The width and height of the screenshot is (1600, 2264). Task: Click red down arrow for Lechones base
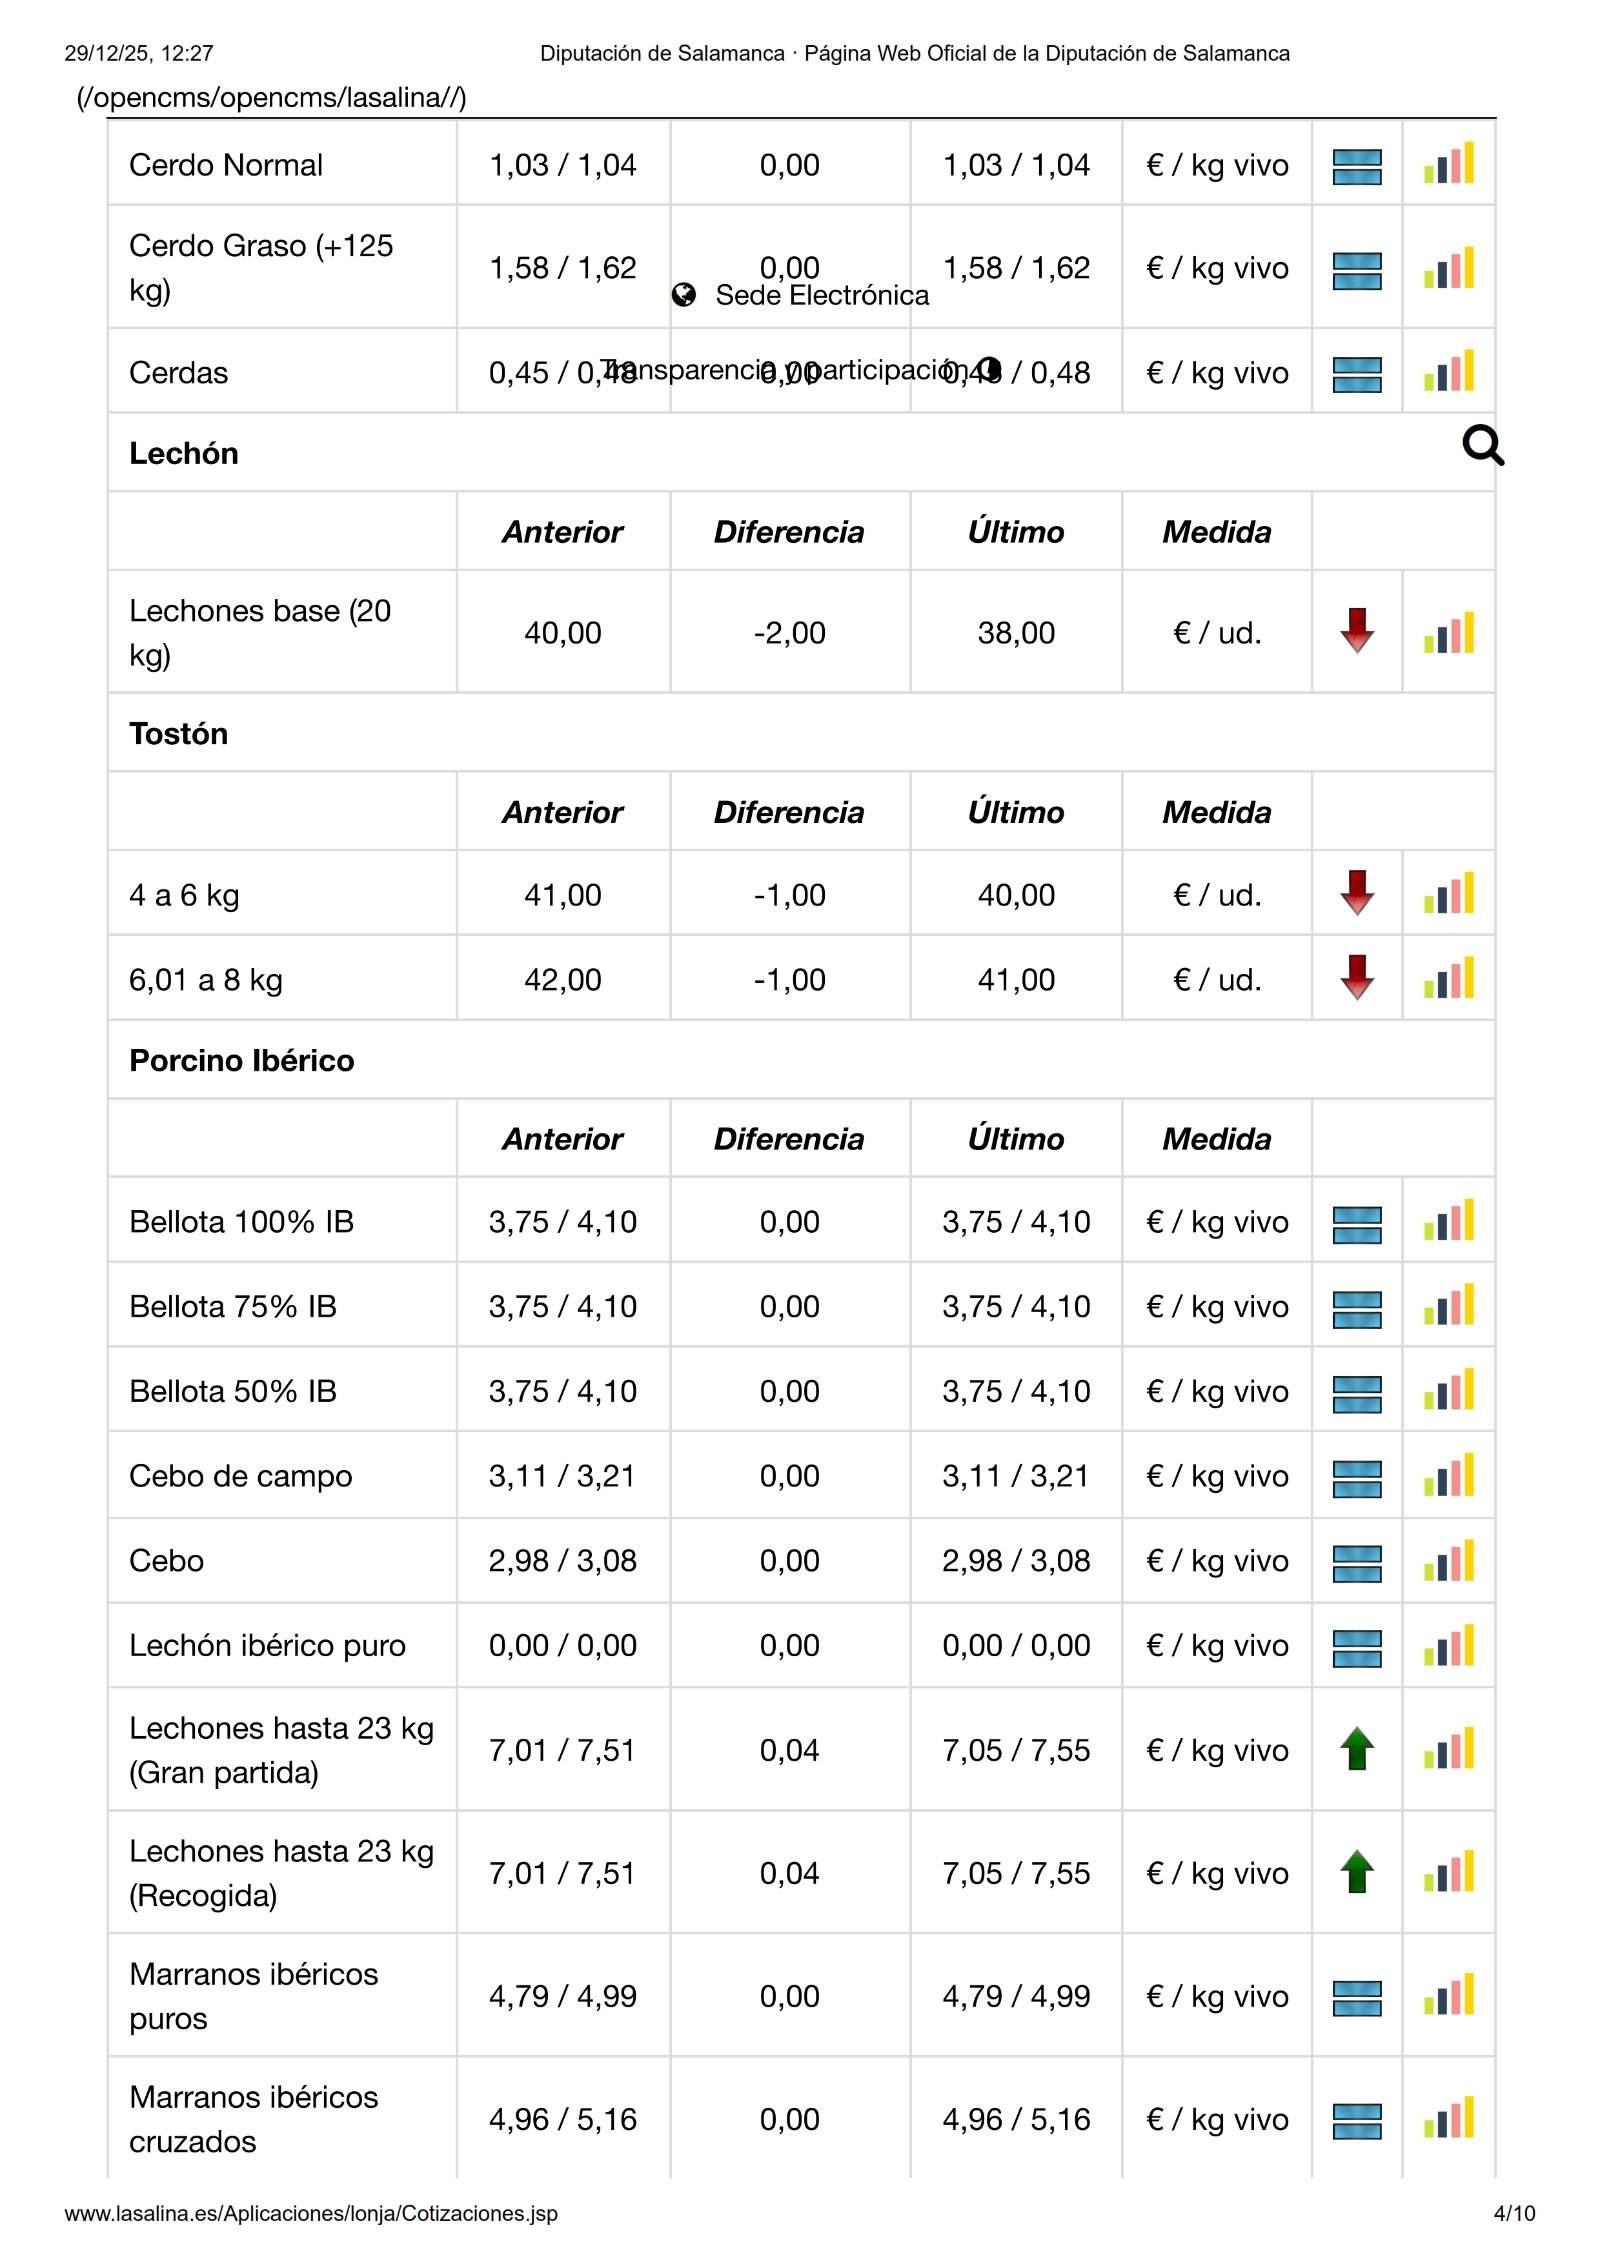1356,631
